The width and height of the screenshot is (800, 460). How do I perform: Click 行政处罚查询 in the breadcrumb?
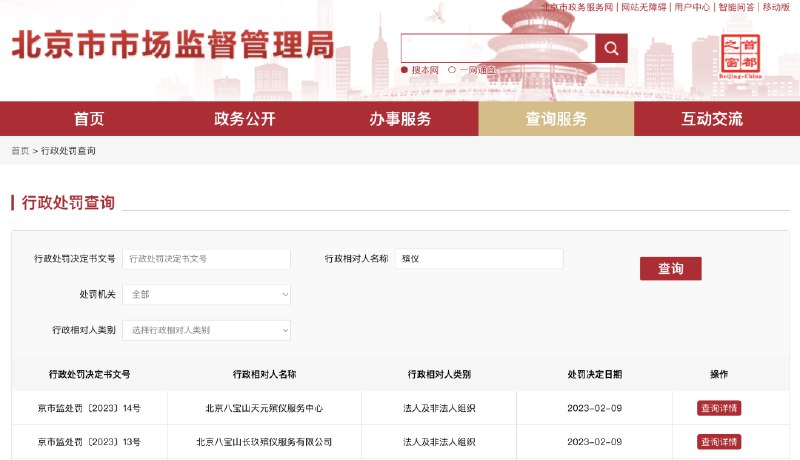point(68,151)
